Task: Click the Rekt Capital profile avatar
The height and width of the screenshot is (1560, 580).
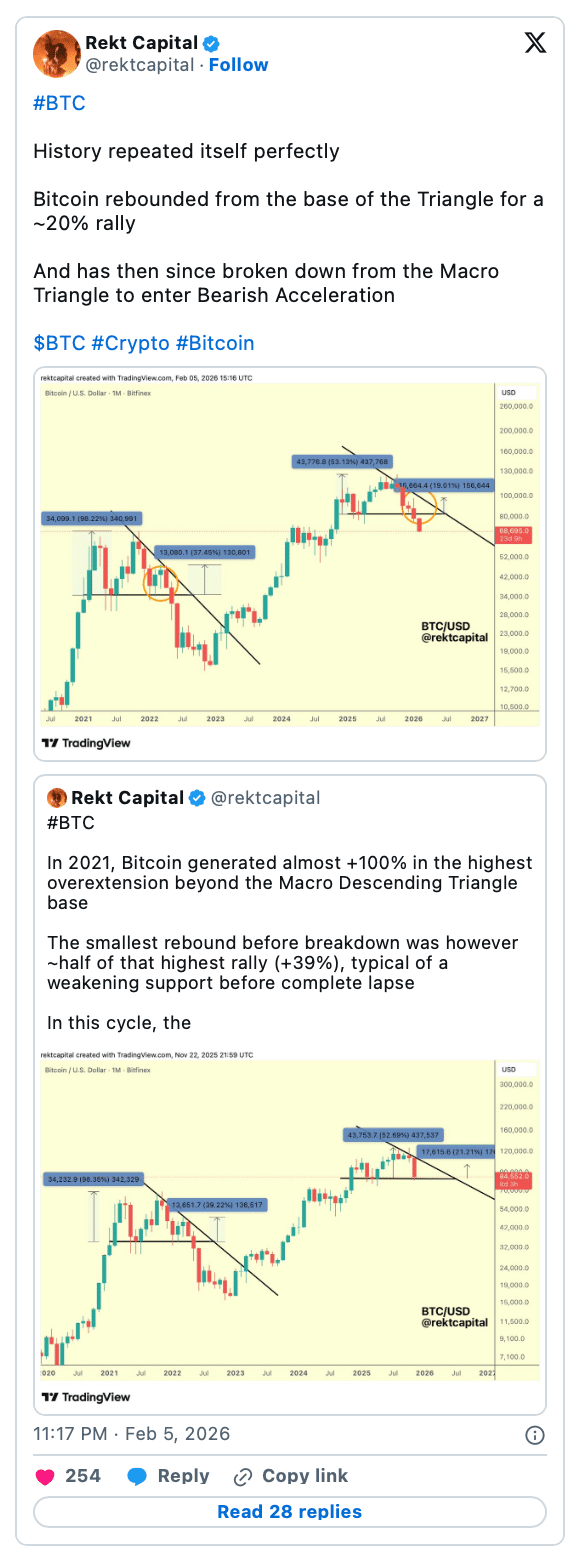Action: pos(57,54)
